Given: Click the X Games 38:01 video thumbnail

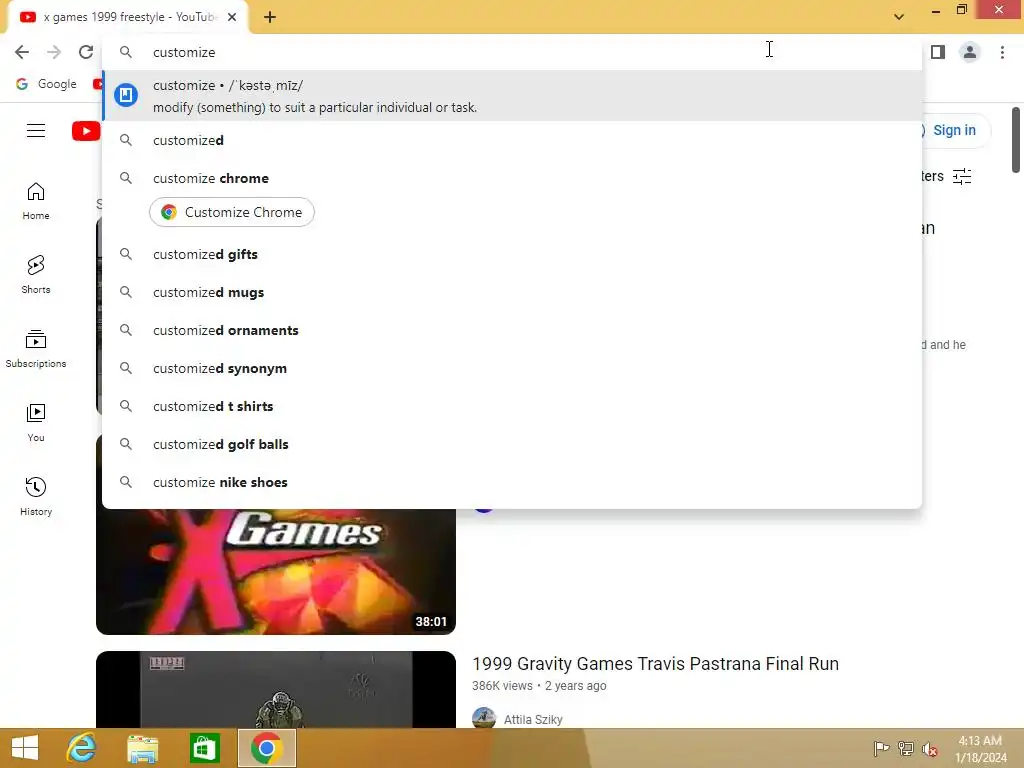Looking at the screenshot, I should [x=276, y=571].
